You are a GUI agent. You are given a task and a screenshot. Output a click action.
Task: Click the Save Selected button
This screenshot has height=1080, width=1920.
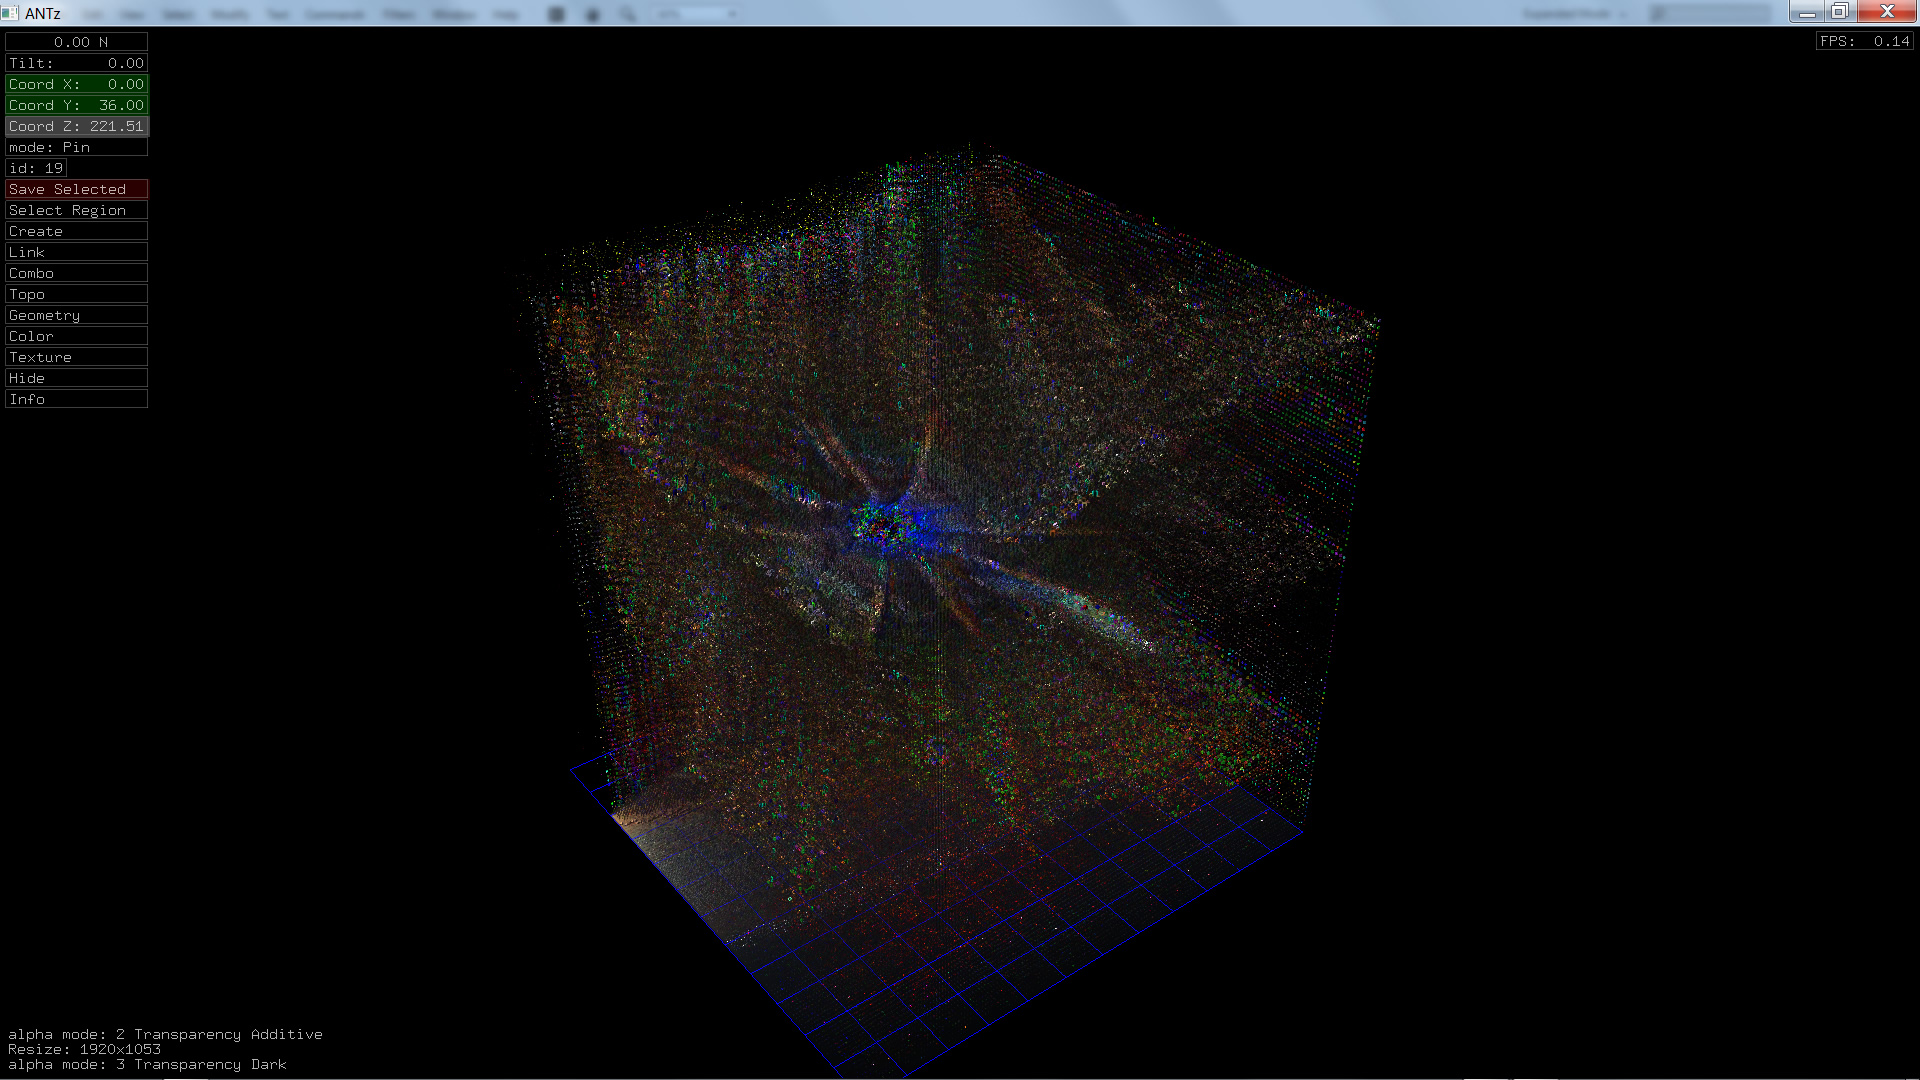76,189
